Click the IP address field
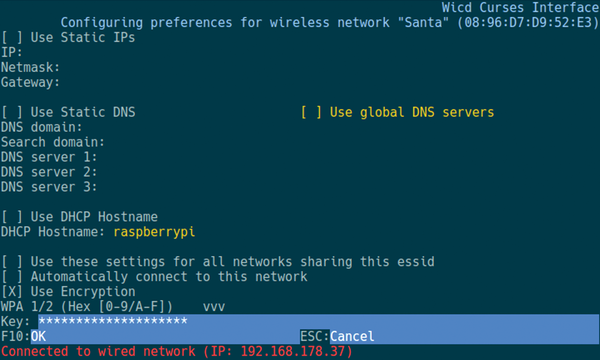This screenshot has height=360, width=600. coord(311,52)
